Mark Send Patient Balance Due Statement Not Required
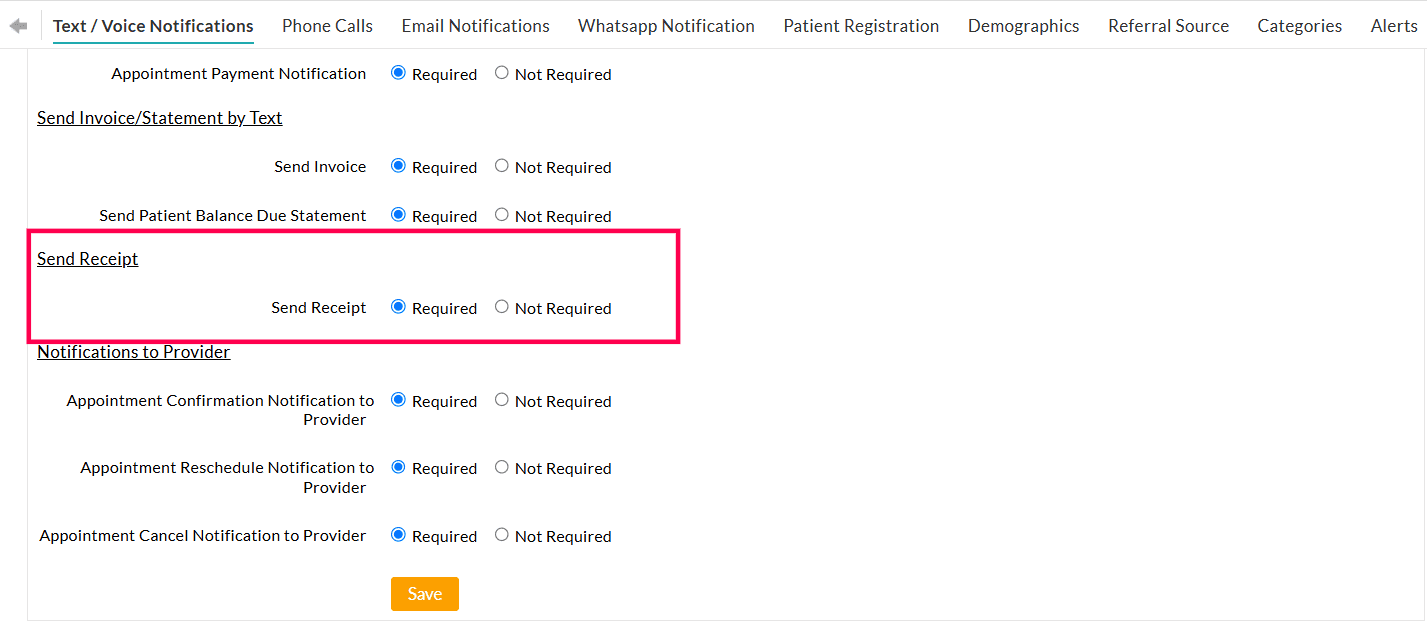Screen dimensions: 1427x623 pos(501,215)
